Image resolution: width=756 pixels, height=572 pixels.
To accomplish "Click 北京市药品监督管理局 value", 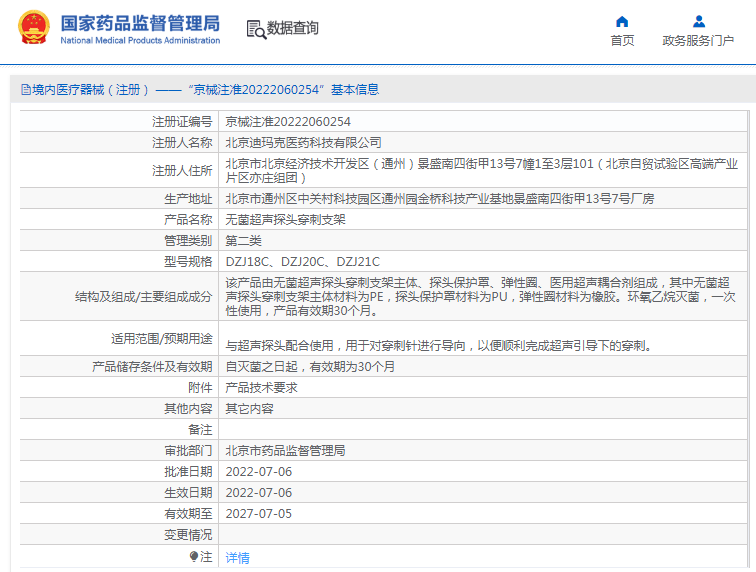I will [285, 450].
